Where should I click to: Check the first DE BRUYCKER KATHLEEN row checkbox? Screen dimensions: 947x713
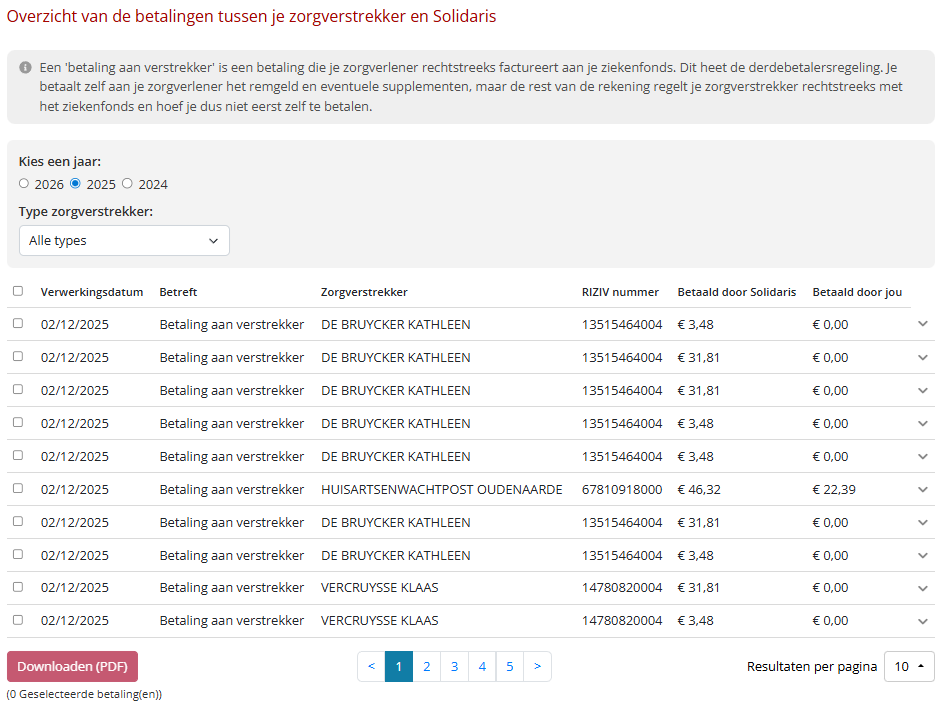[18, 324]
